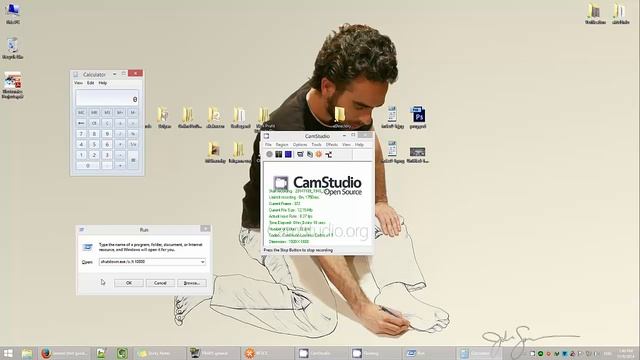
Task: Switch to the Firefox taskbar button
Action: (x=65, y=353)
